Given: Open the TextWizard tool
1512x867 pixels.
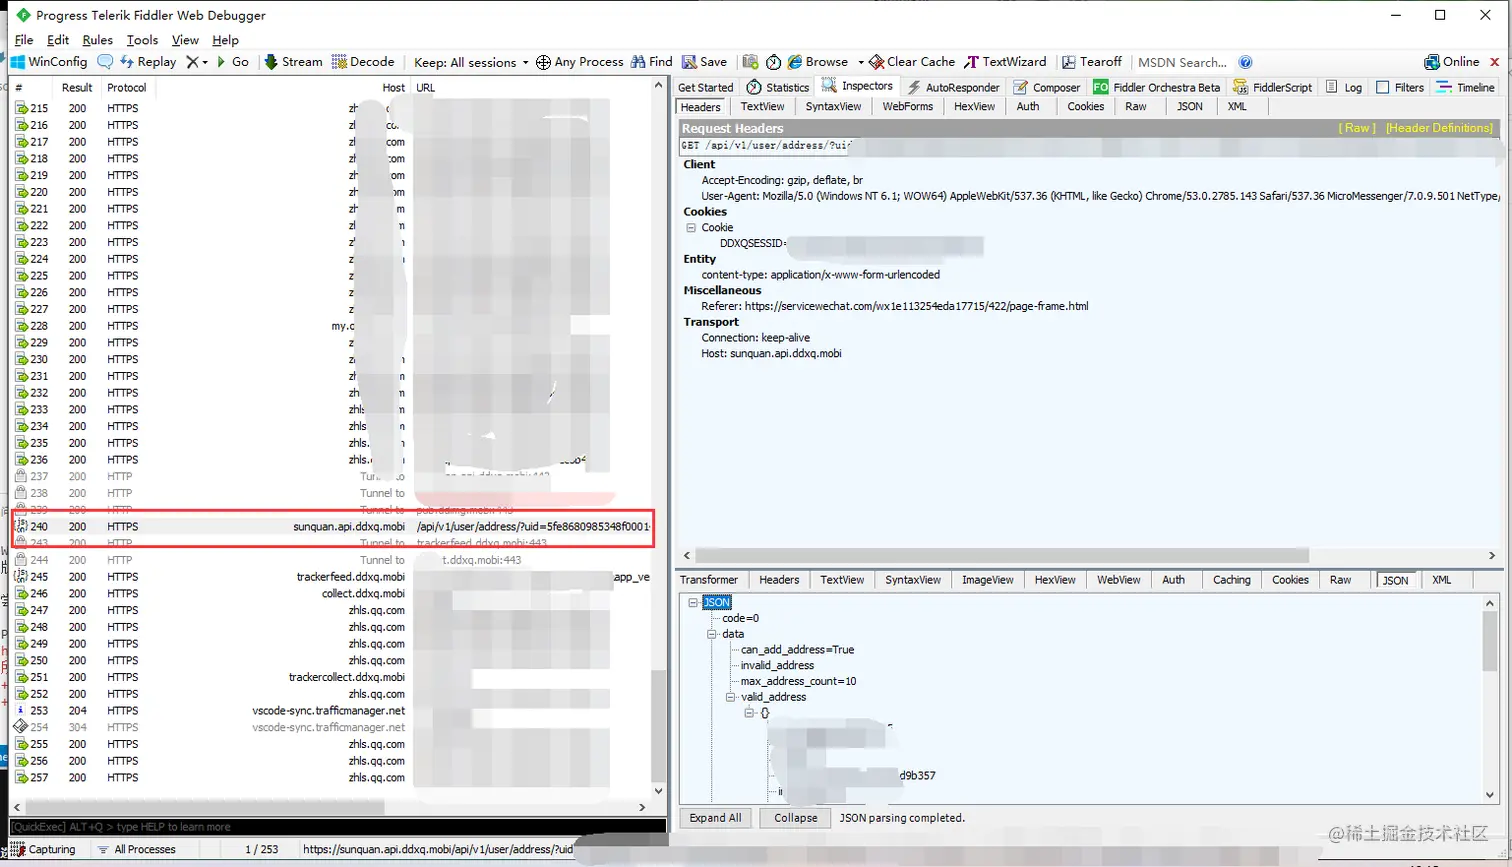Looking at the screenshot, I should pyautogui.click(x=1005, y=62).
